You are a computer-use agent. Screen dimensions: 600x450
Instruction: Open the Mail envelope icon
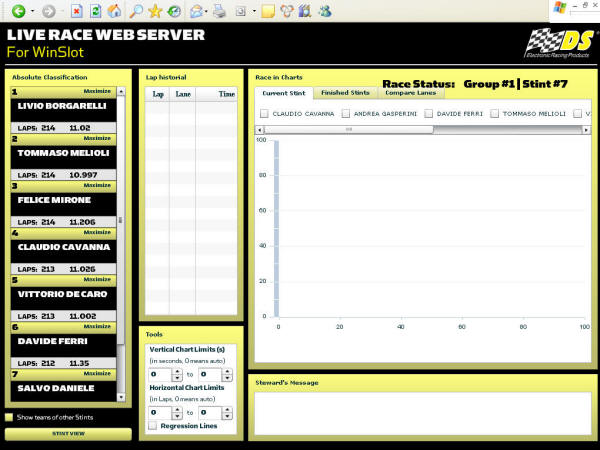pyautogui.click(x=196, y=11)
